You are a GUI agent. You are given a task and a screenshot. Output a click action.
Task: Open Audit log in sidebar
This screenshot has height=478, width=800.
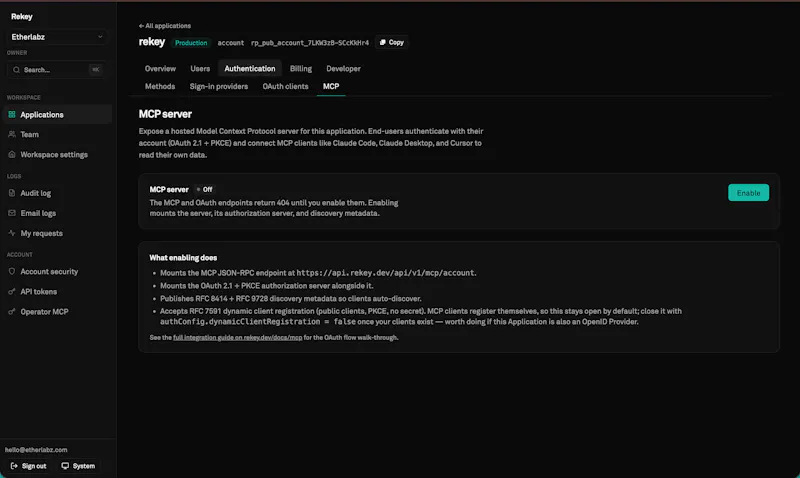click(57, 193)
